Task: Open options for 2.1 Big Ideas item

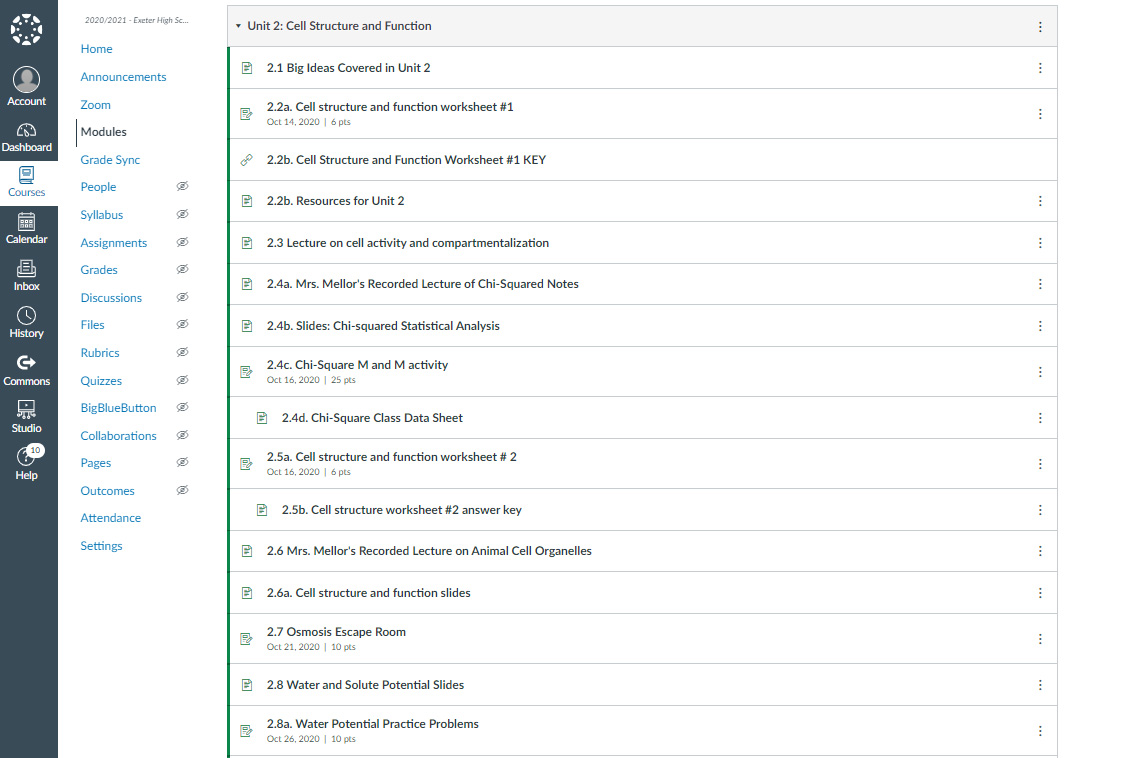Action: 1040,68
